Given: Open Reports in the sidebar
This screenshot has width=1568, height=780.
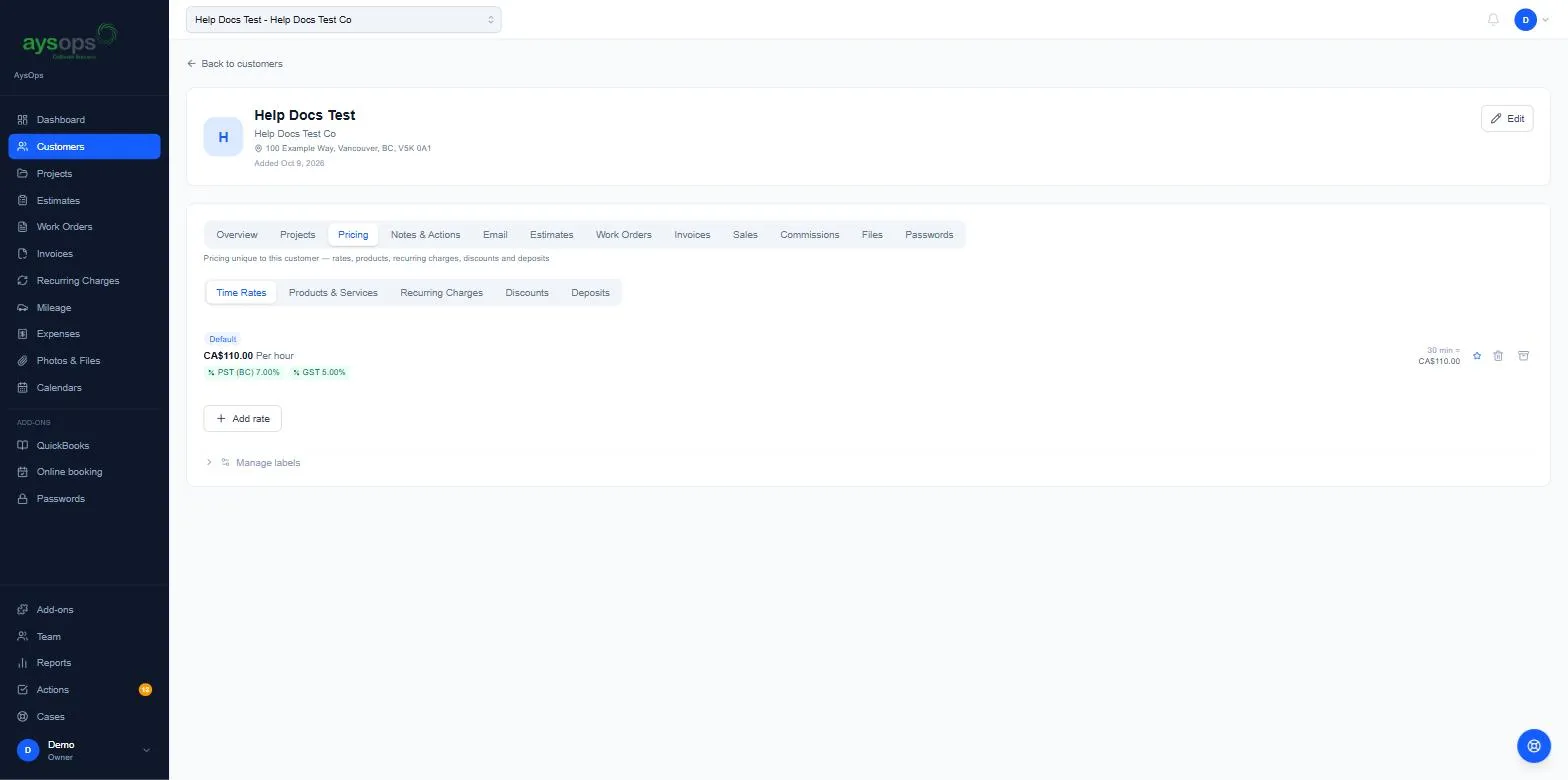Looking at the screenshot, I should click(84, 663).
